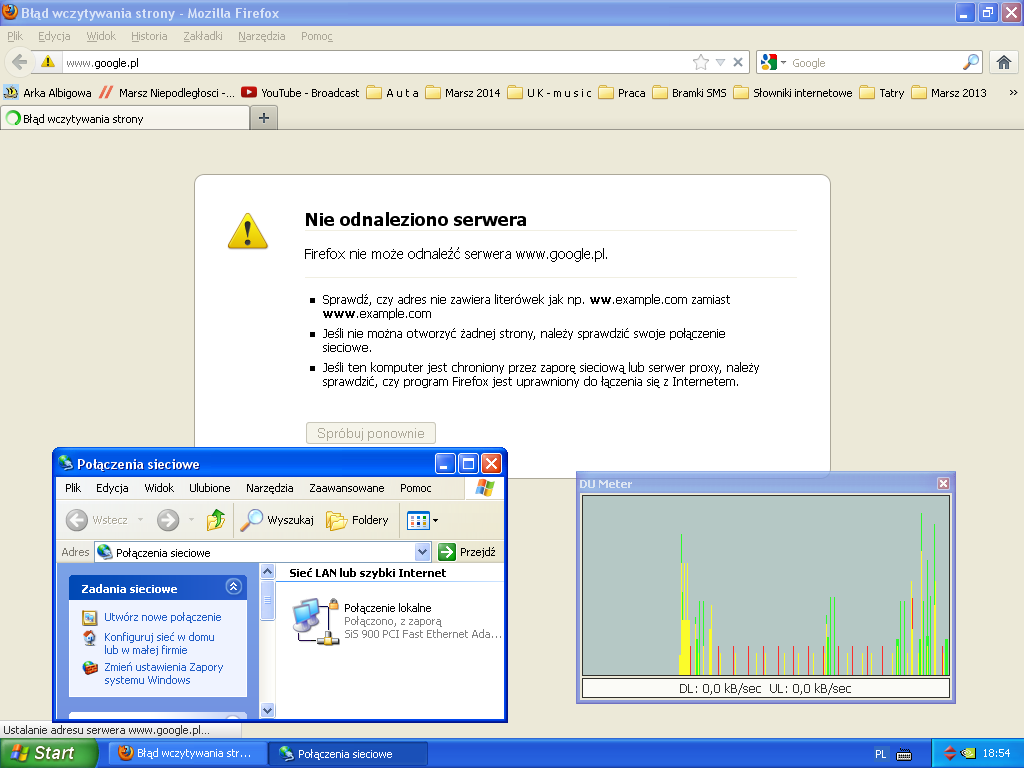Viewport: 1024px width, 768px height.
Task: Open the Słowniki internetowe bookmark folder
Action: click(x=793, y=93)
